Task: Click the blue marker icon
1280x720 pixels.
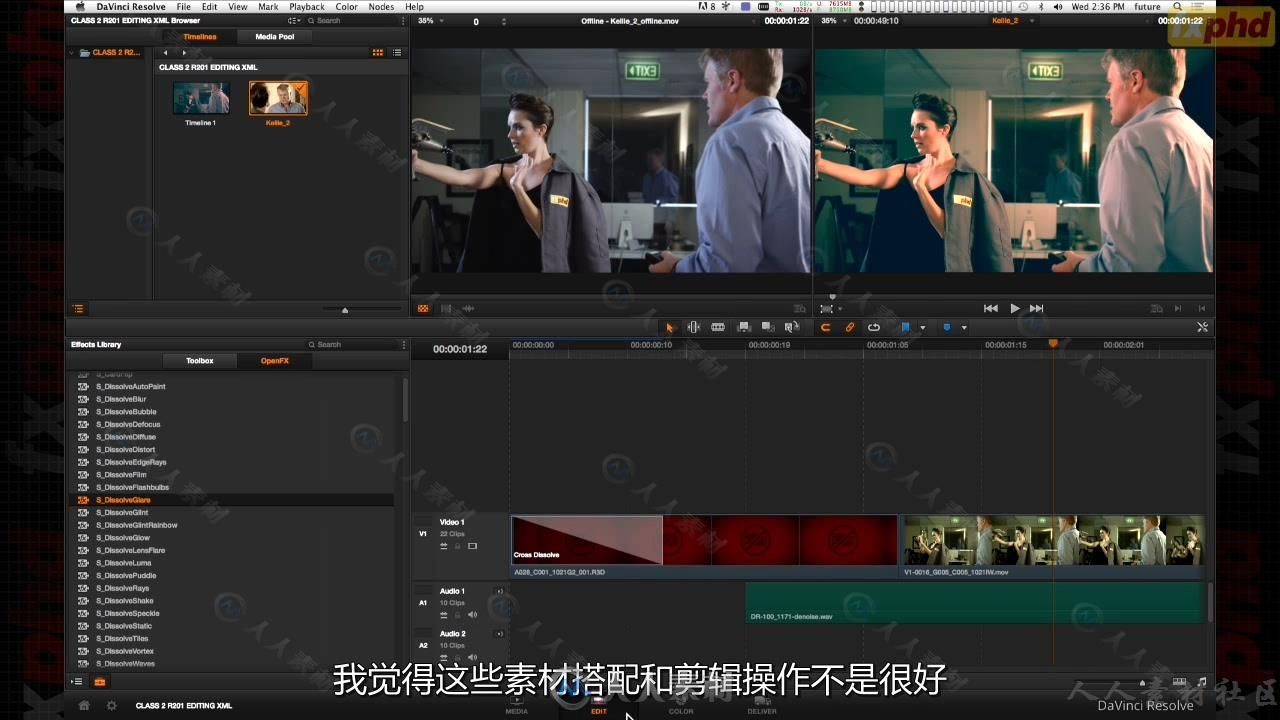Action: pyautogui.click(x=947, y=327)
